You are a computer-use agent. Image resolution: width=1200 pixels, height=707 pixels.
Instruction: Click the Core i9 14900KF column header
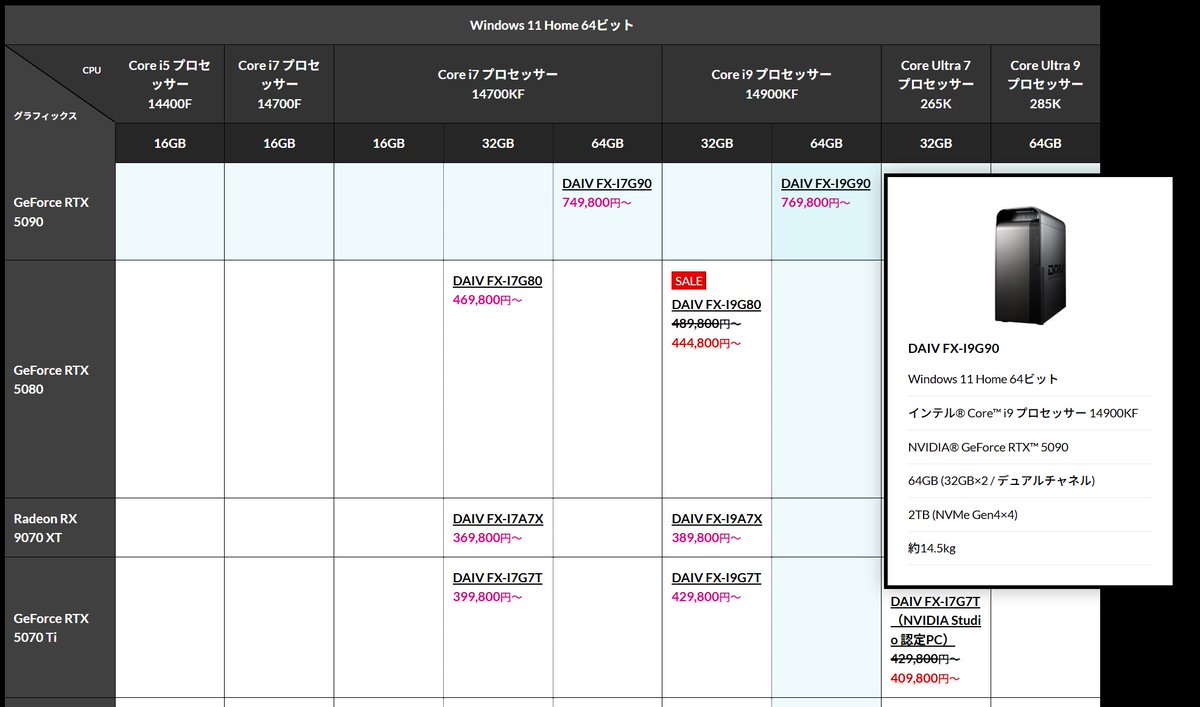click(771, 84)
